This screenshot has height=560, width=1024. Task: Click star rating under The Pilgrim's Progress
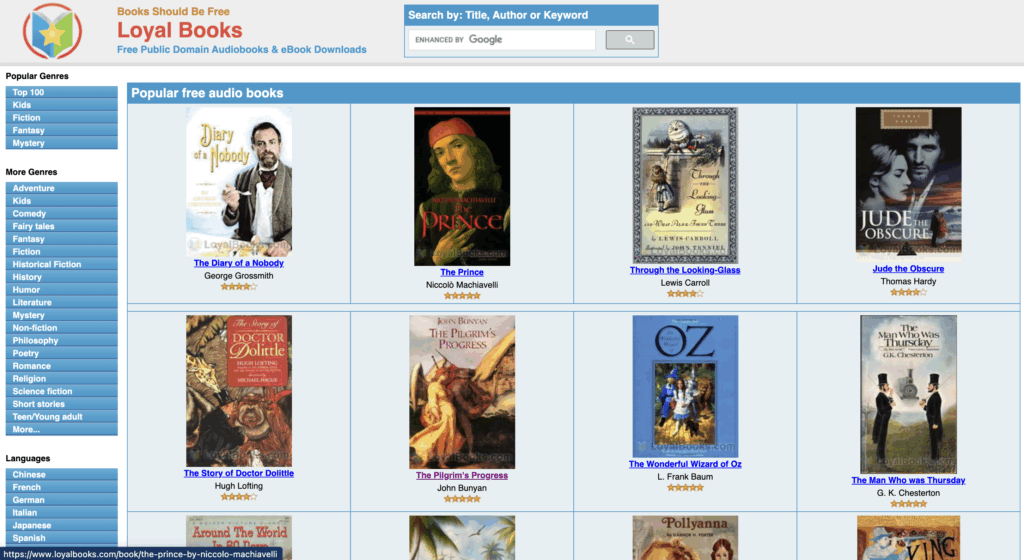462,499
